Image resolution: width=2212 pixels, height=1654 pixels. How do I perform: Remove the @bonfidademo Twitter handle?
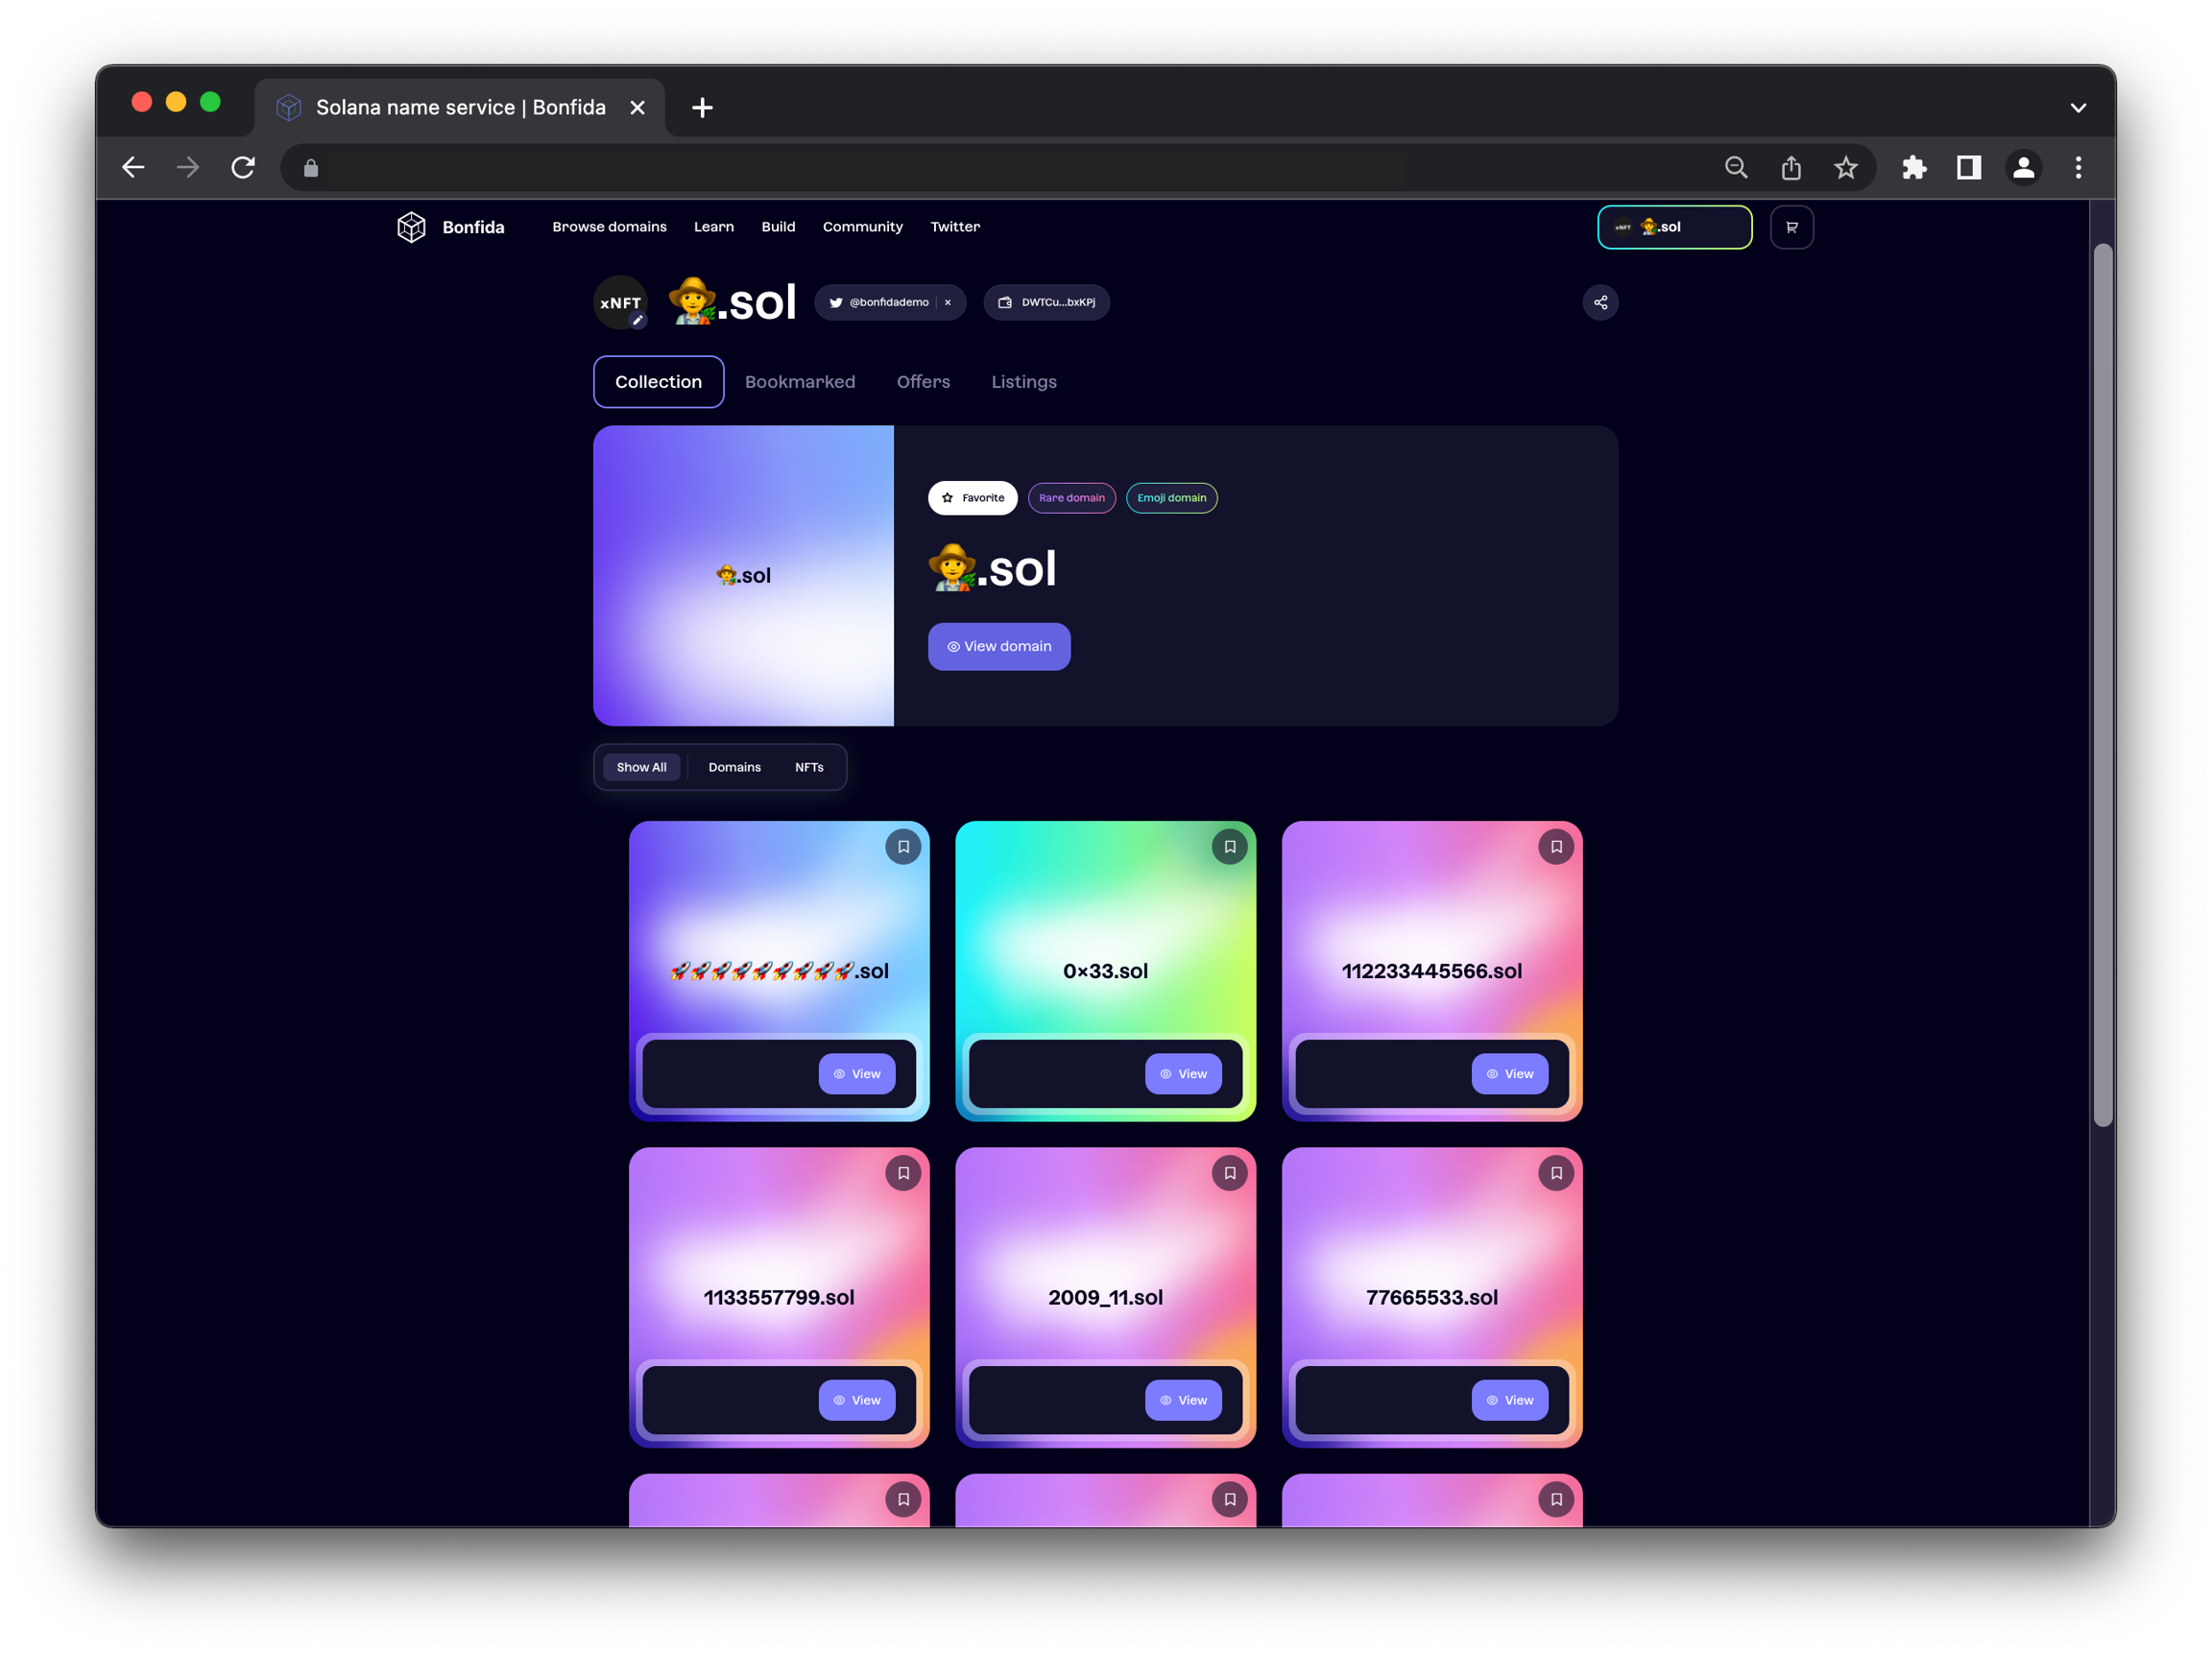pyautogui.click(x=948, y=302)
